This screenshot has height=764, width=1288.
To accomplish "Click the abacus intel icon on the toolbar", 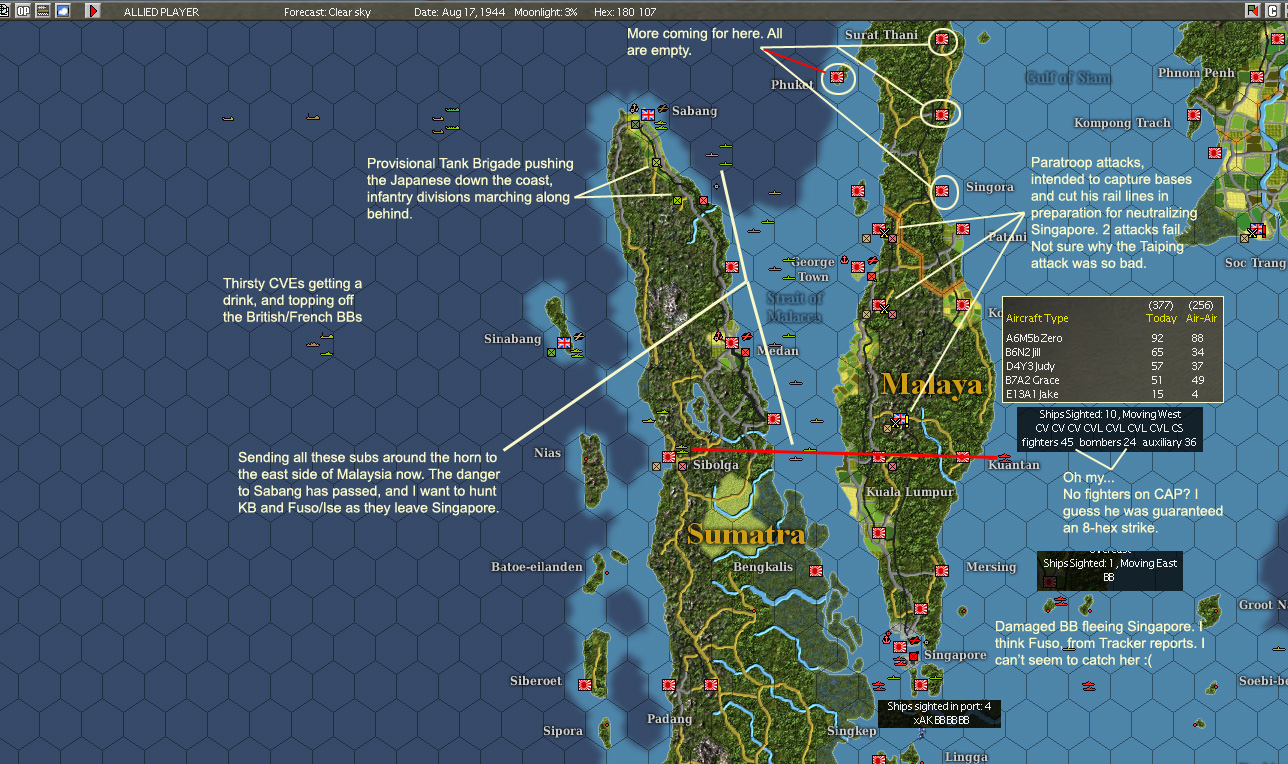I will [x=42, y=11].
